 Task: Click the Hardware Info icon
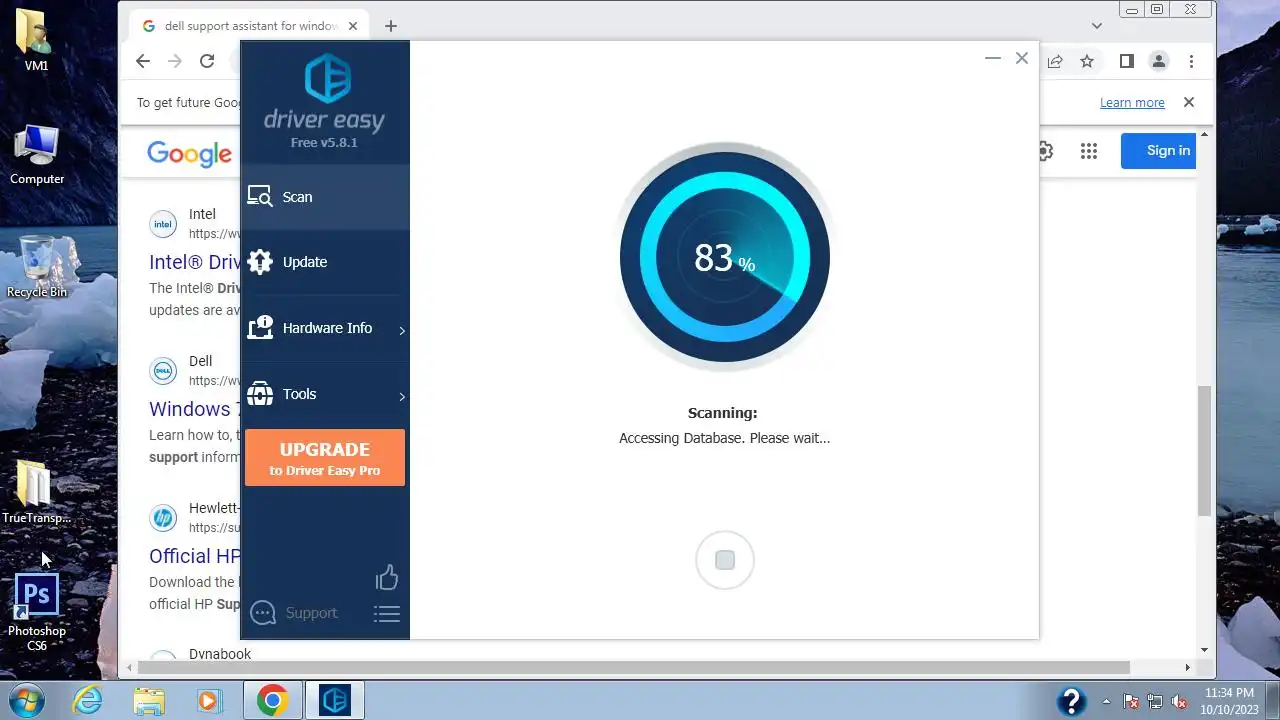pos(260,328)
